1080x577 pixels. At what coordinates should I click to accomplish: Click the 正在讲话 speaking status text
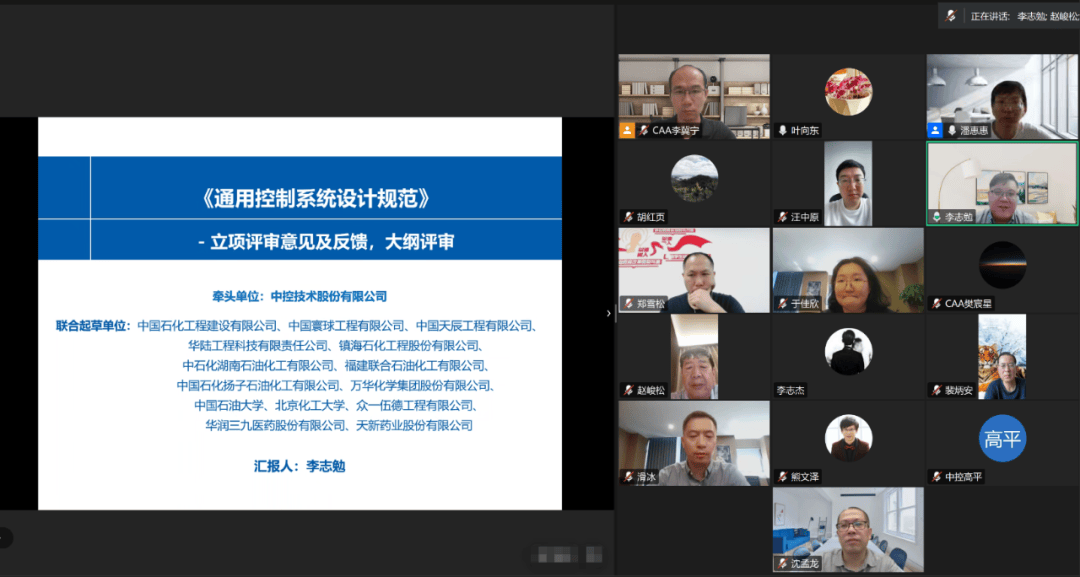[990, 17]
